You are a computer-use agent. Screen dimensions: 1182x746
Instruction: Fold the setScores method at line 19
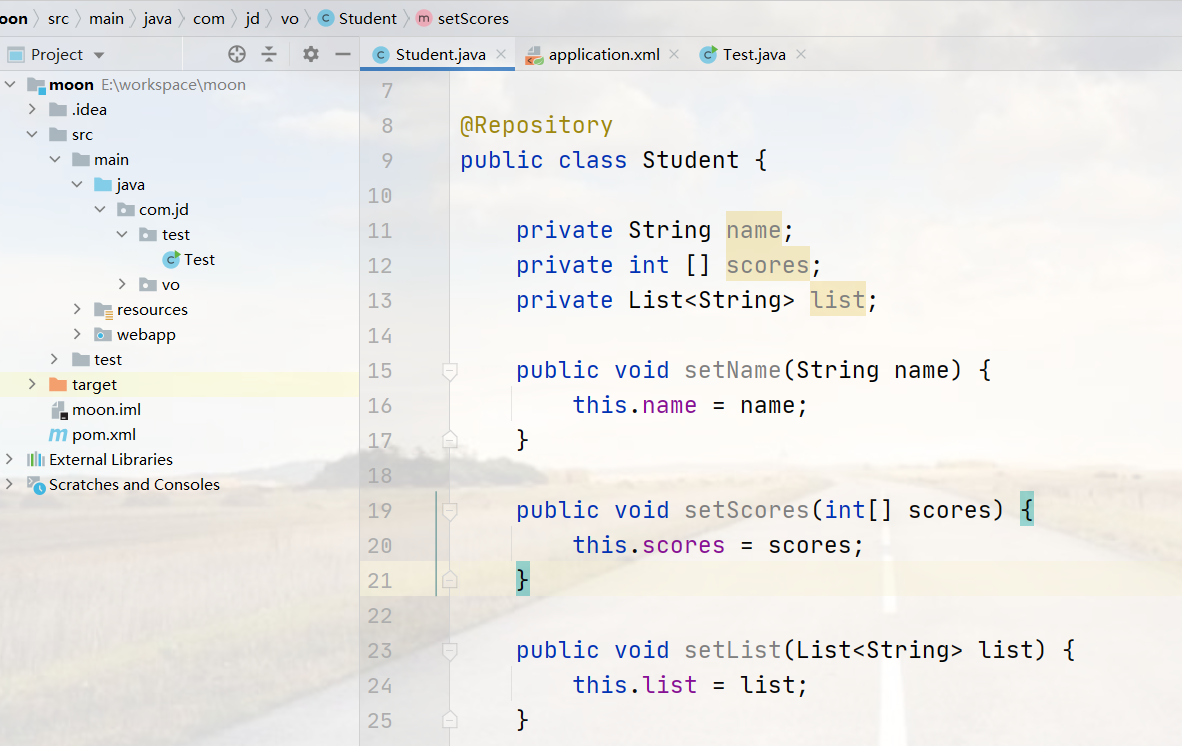click(x=449, y=511)
